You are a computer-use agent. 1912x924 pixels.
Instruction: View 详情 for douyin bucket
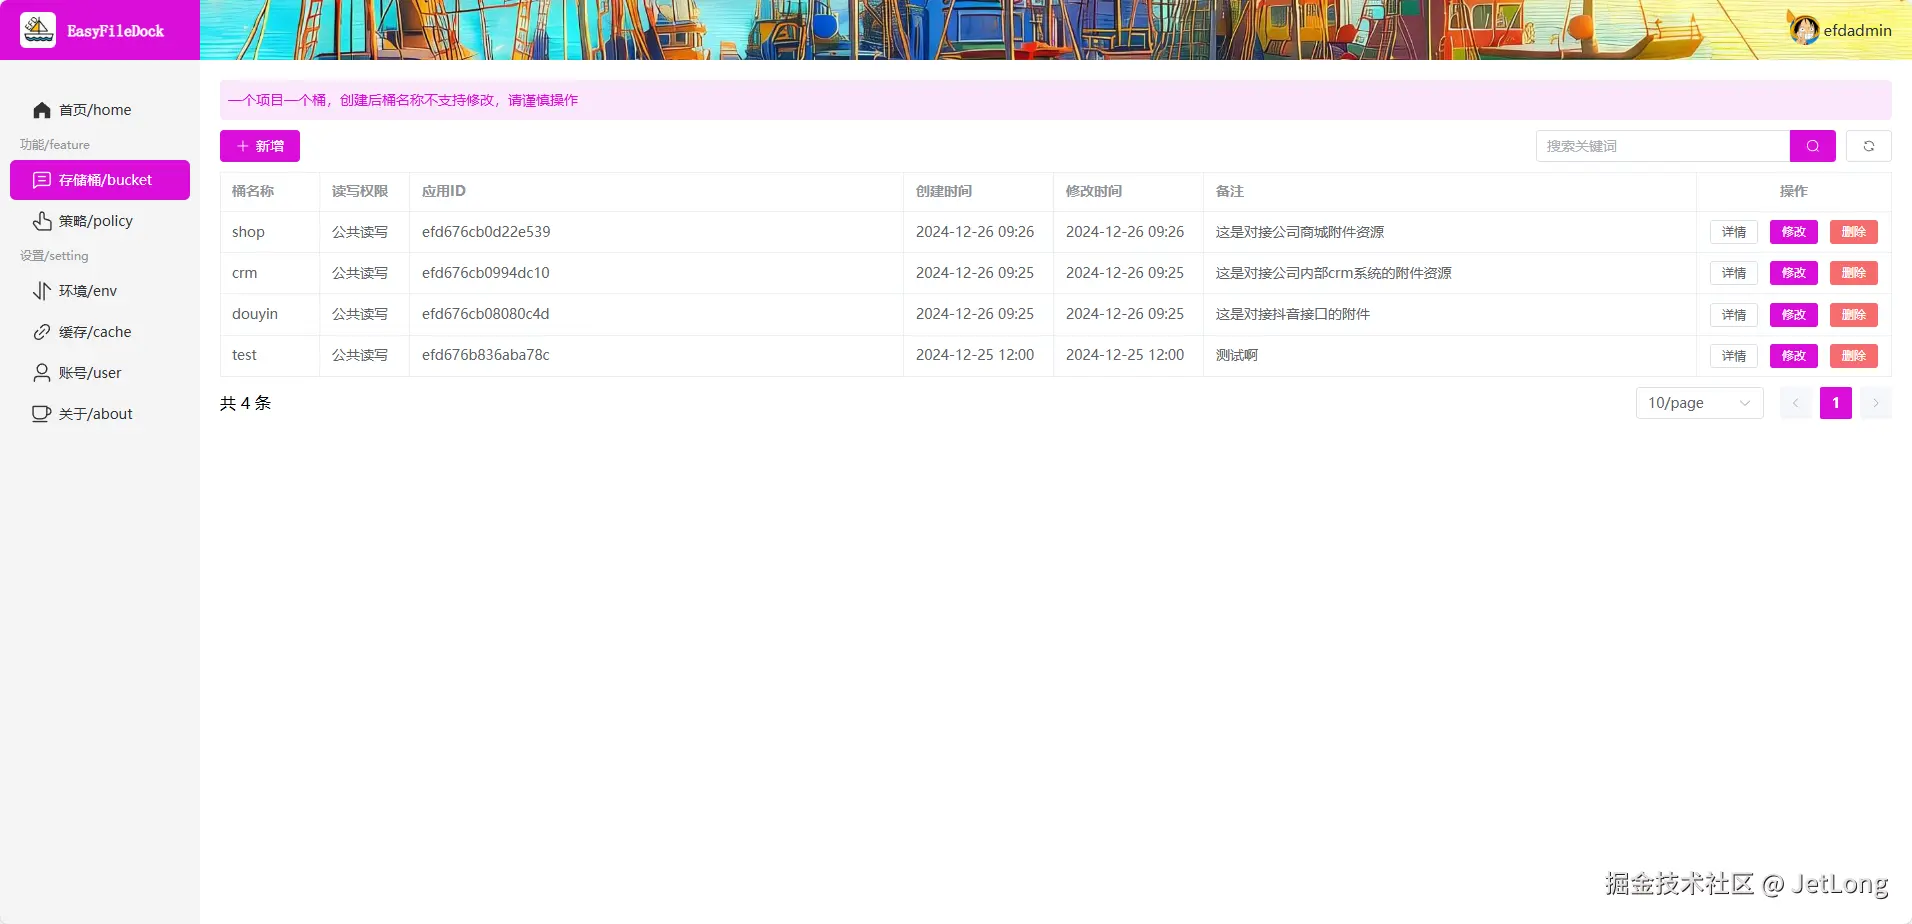(1734, 315)
